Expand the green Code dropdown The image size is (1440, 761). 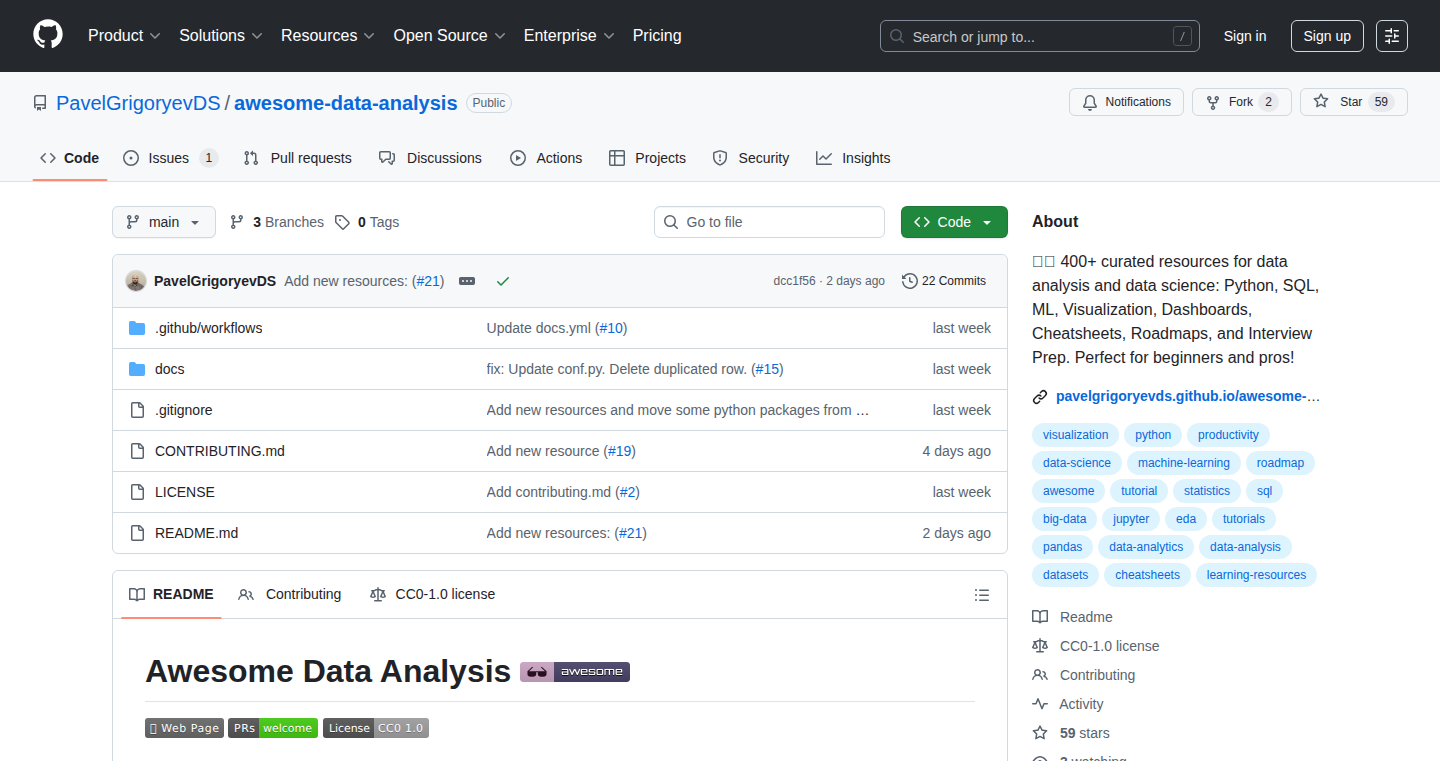(x=954, y=222)
